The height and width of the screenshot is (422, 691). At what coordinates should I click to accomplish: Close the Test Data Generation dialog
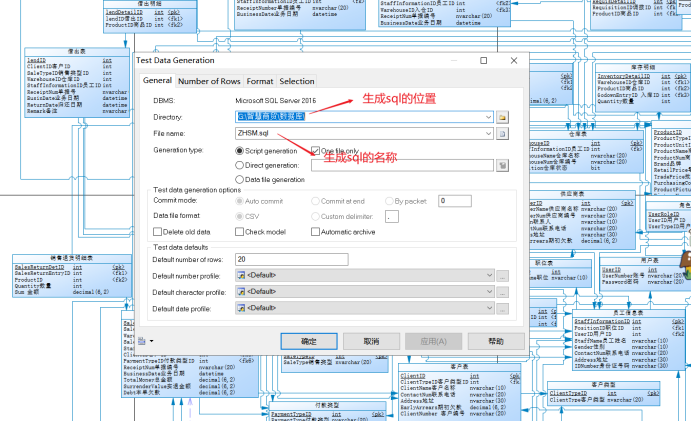(x=514, y=60)
